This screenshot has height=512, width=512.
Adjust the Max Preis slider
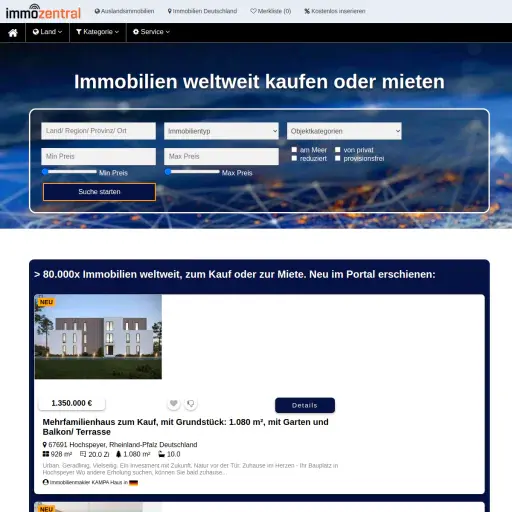tap(192, 172)
